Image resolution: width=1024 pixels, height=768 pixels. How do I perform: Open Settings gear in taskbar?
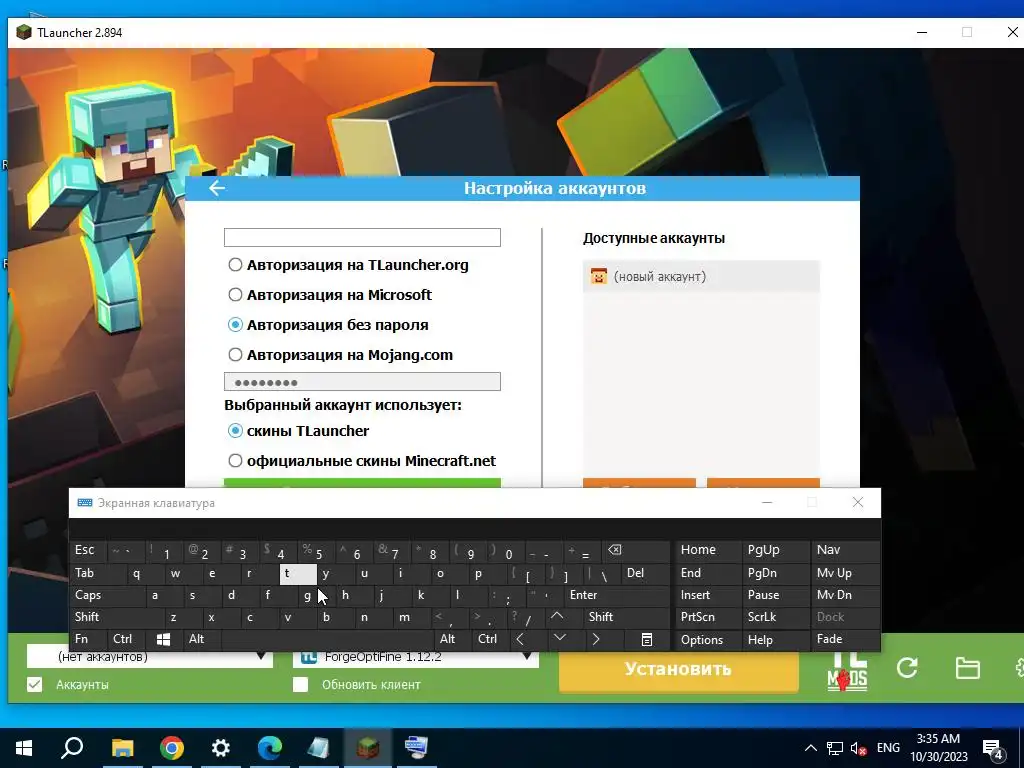click(221, 747)
